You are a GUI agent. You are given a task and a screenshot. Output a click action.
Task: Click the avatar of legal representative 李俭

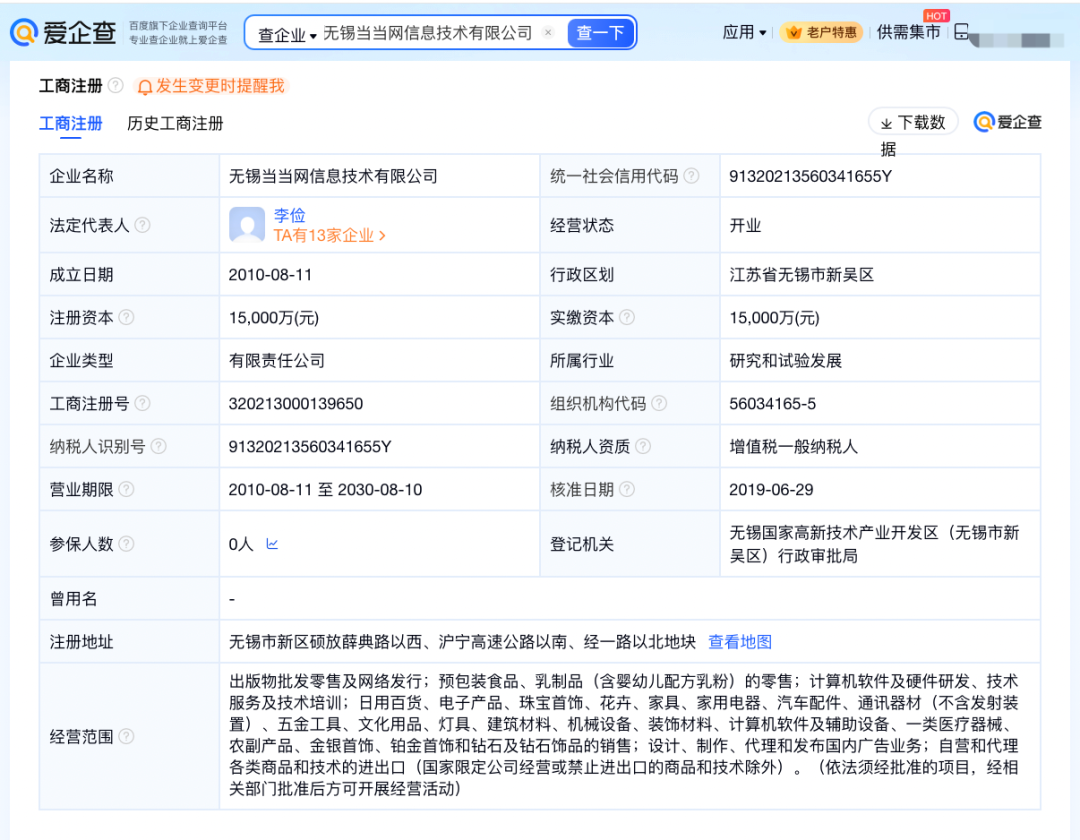[247, 225]
